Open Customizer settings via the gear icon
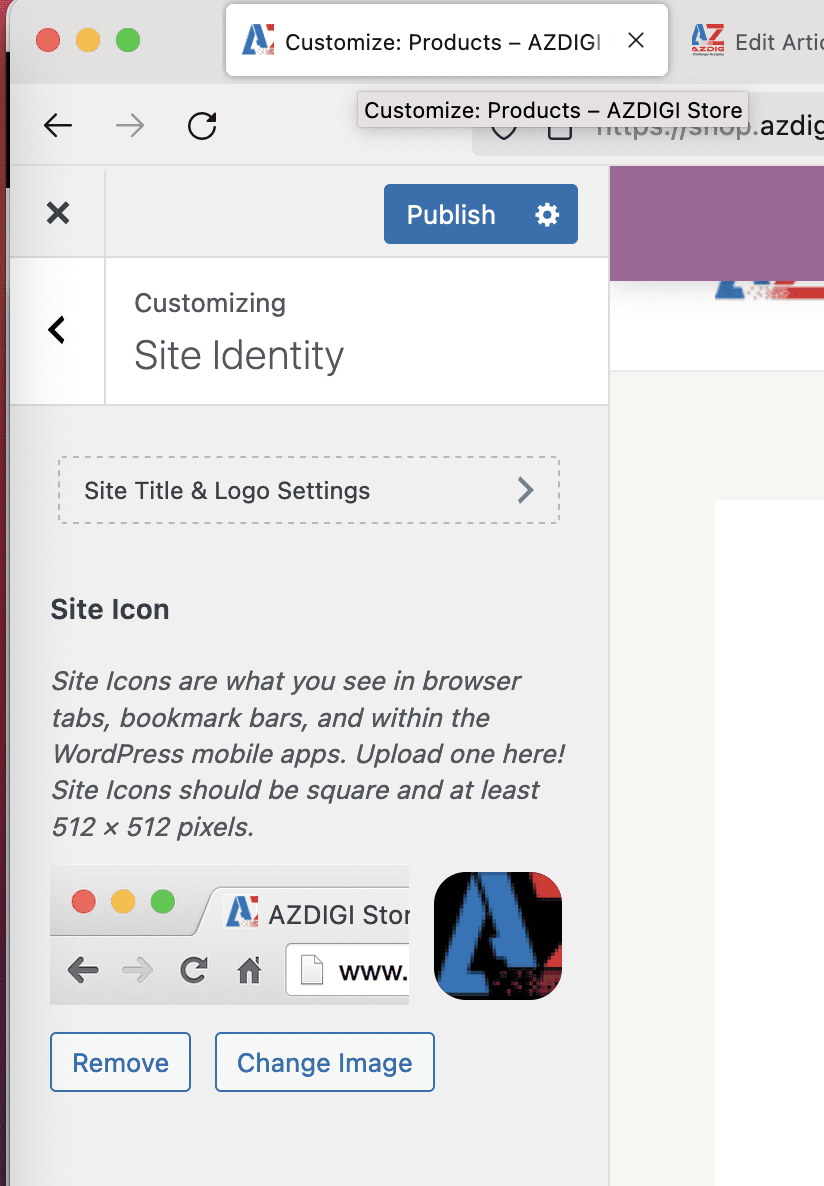 (546, 214)
